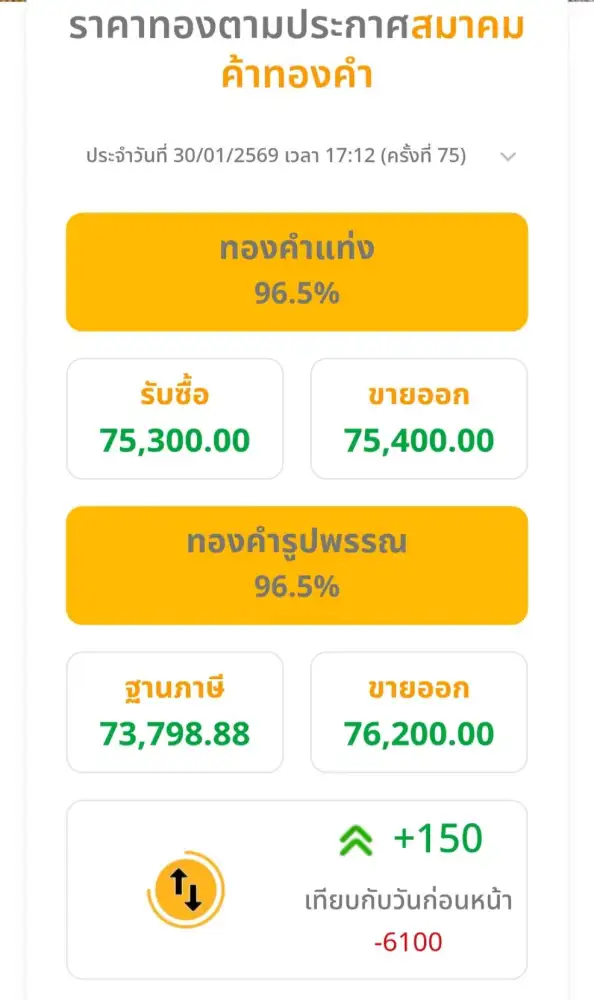Click the circular up-down arrows price change icon

click(185, 891)
